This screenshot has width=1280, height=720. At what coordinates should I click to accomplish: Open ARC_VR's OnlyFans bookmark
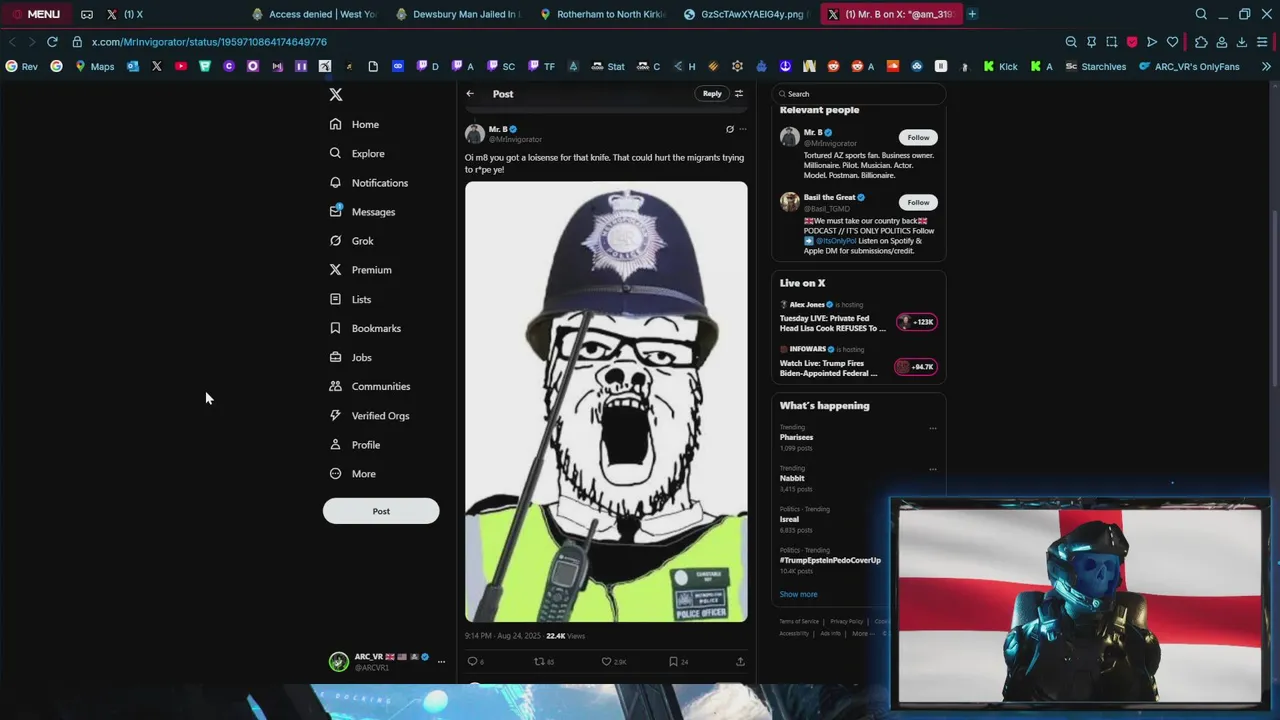coord(1189,66)
